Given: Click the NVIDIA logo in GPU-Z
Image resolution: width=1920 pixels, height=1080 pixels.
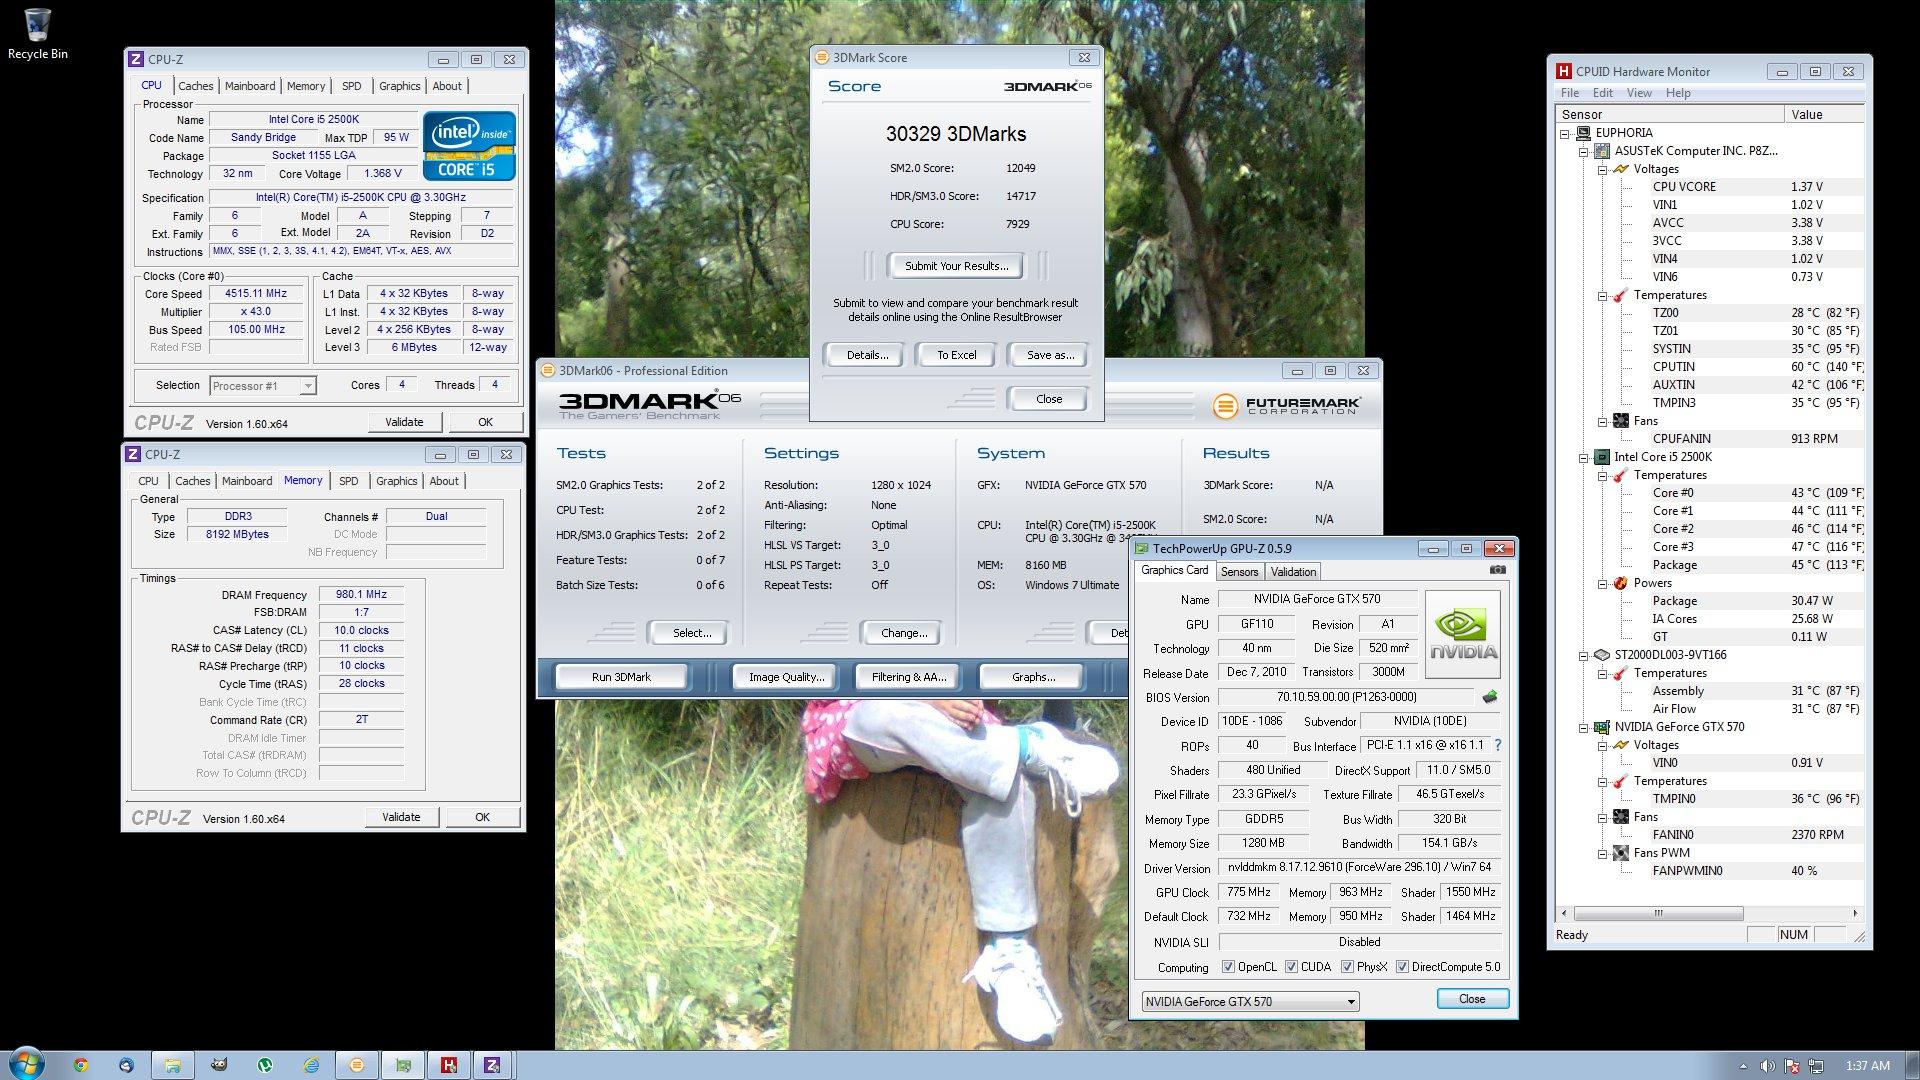Looking at the screenshot, I should pos(1463,635).
